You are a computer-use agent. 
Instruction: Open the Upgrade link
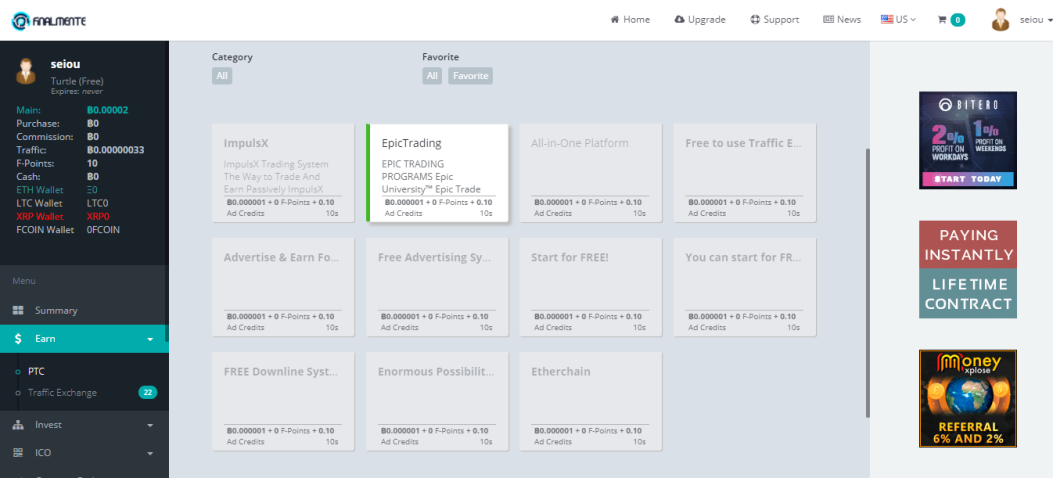700,20
